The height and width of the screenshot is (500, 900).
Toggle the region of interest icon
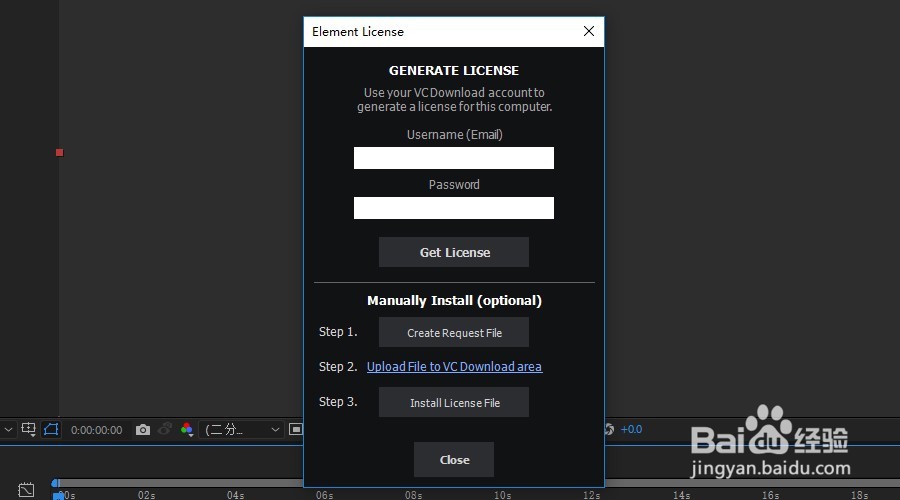pos(296,429)
